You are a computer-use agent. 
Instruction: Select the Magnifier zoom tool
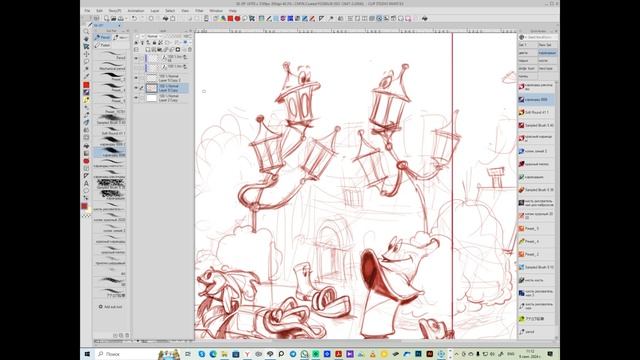86,31
